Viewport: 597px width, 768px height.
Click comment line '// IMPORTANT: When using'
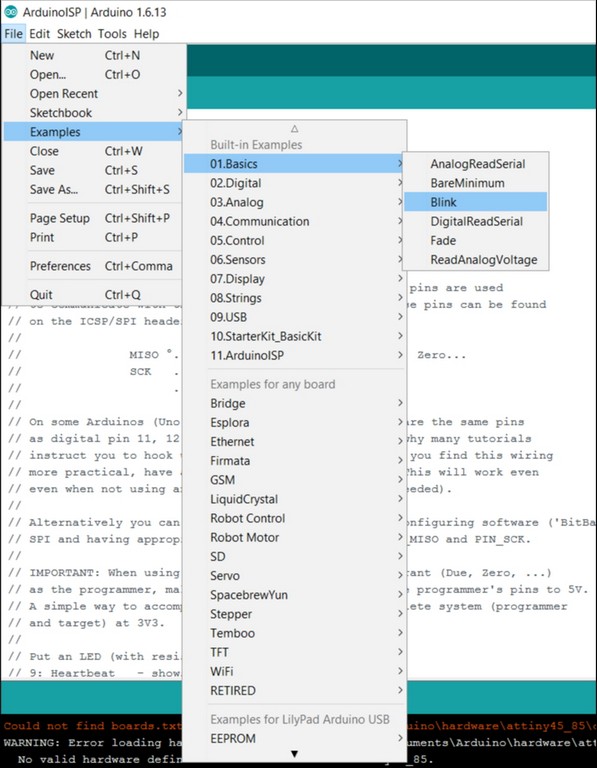click(94, 573)
